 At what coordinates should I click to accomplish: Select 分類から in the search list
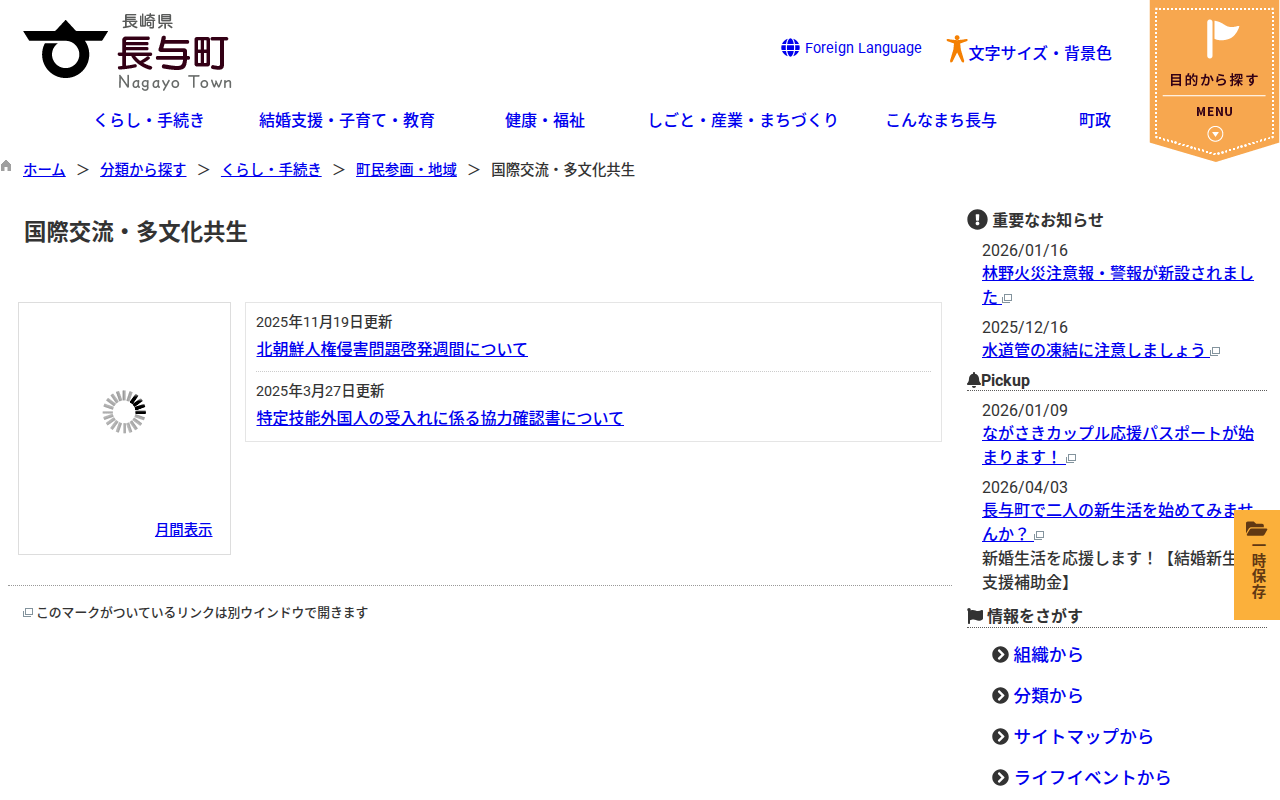[1048, 696]
